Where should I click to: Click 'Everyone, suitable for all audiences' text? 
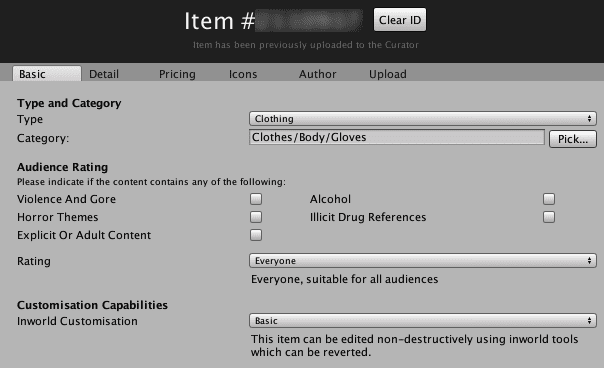pyautogui.click(x=344, y=279)
